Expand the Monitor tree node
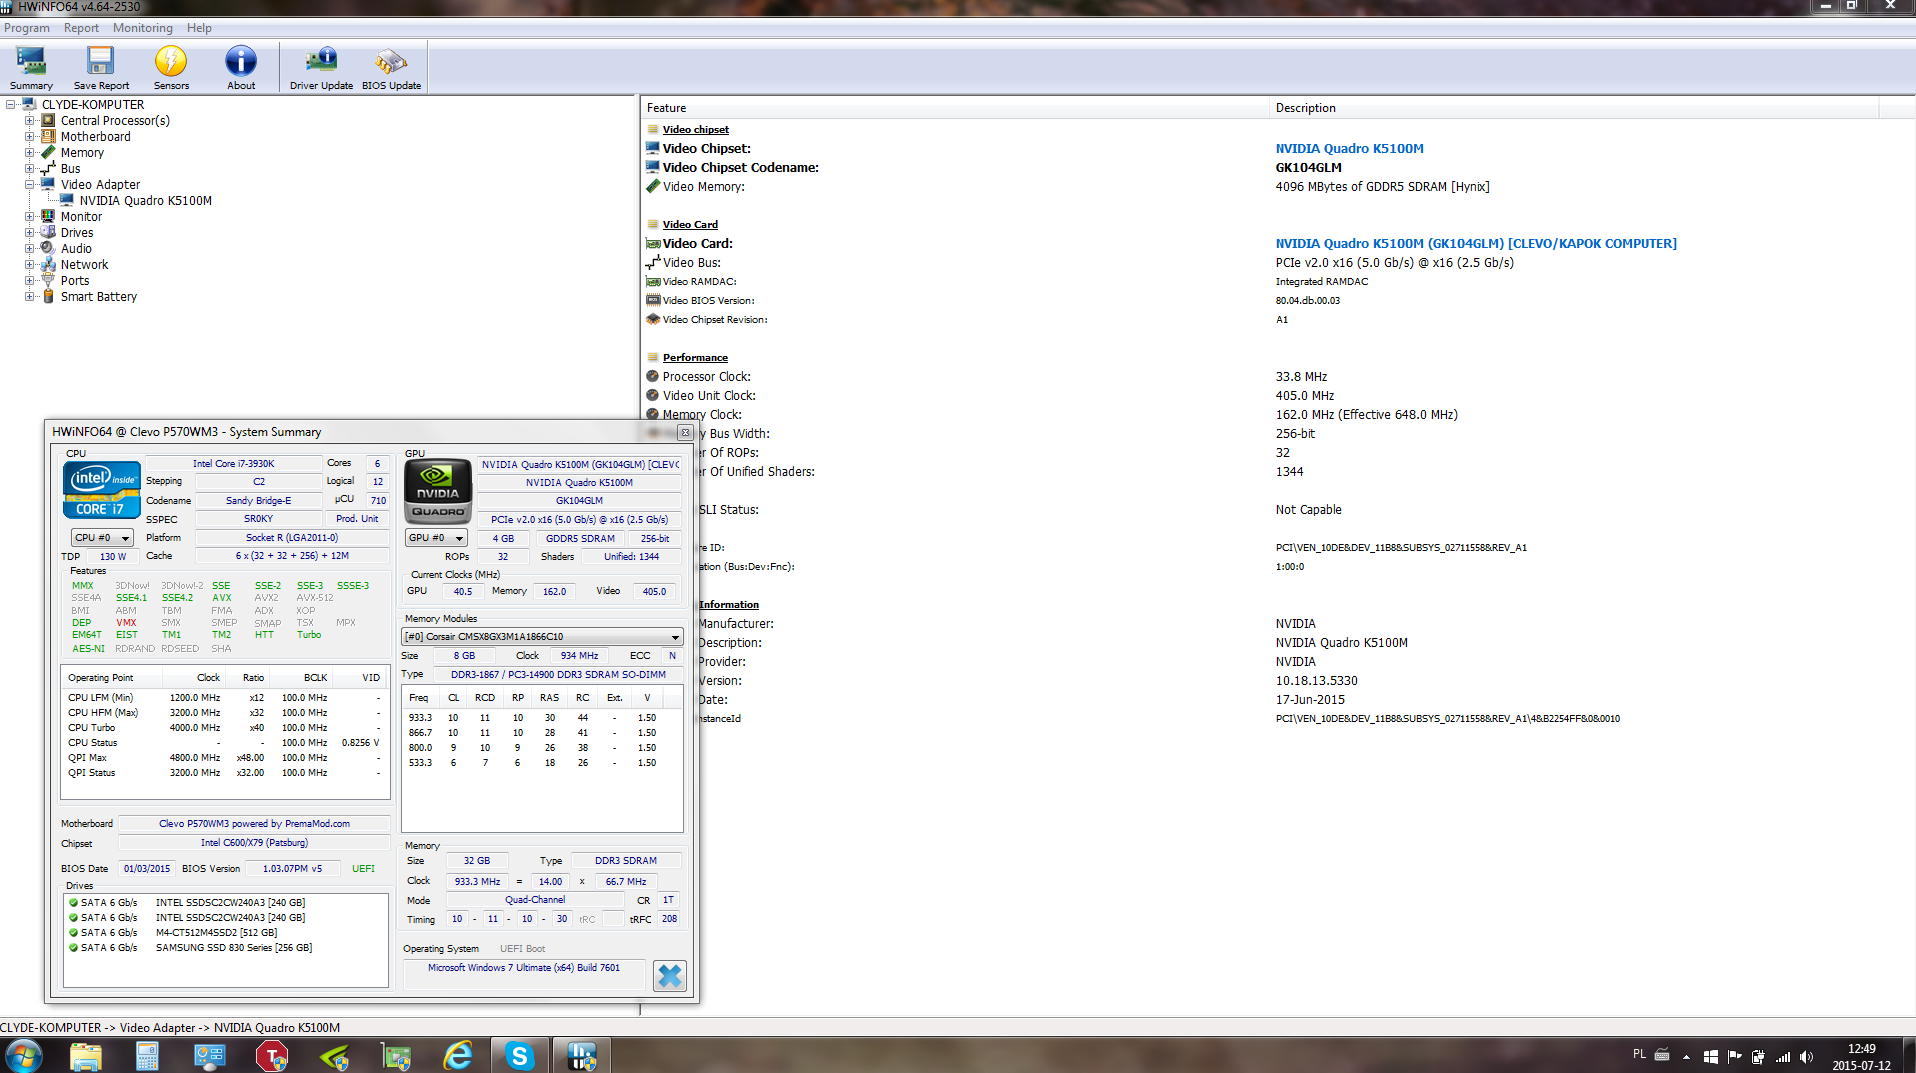This screenshot has width=1916, height=1073. click(x=30, y=216)
